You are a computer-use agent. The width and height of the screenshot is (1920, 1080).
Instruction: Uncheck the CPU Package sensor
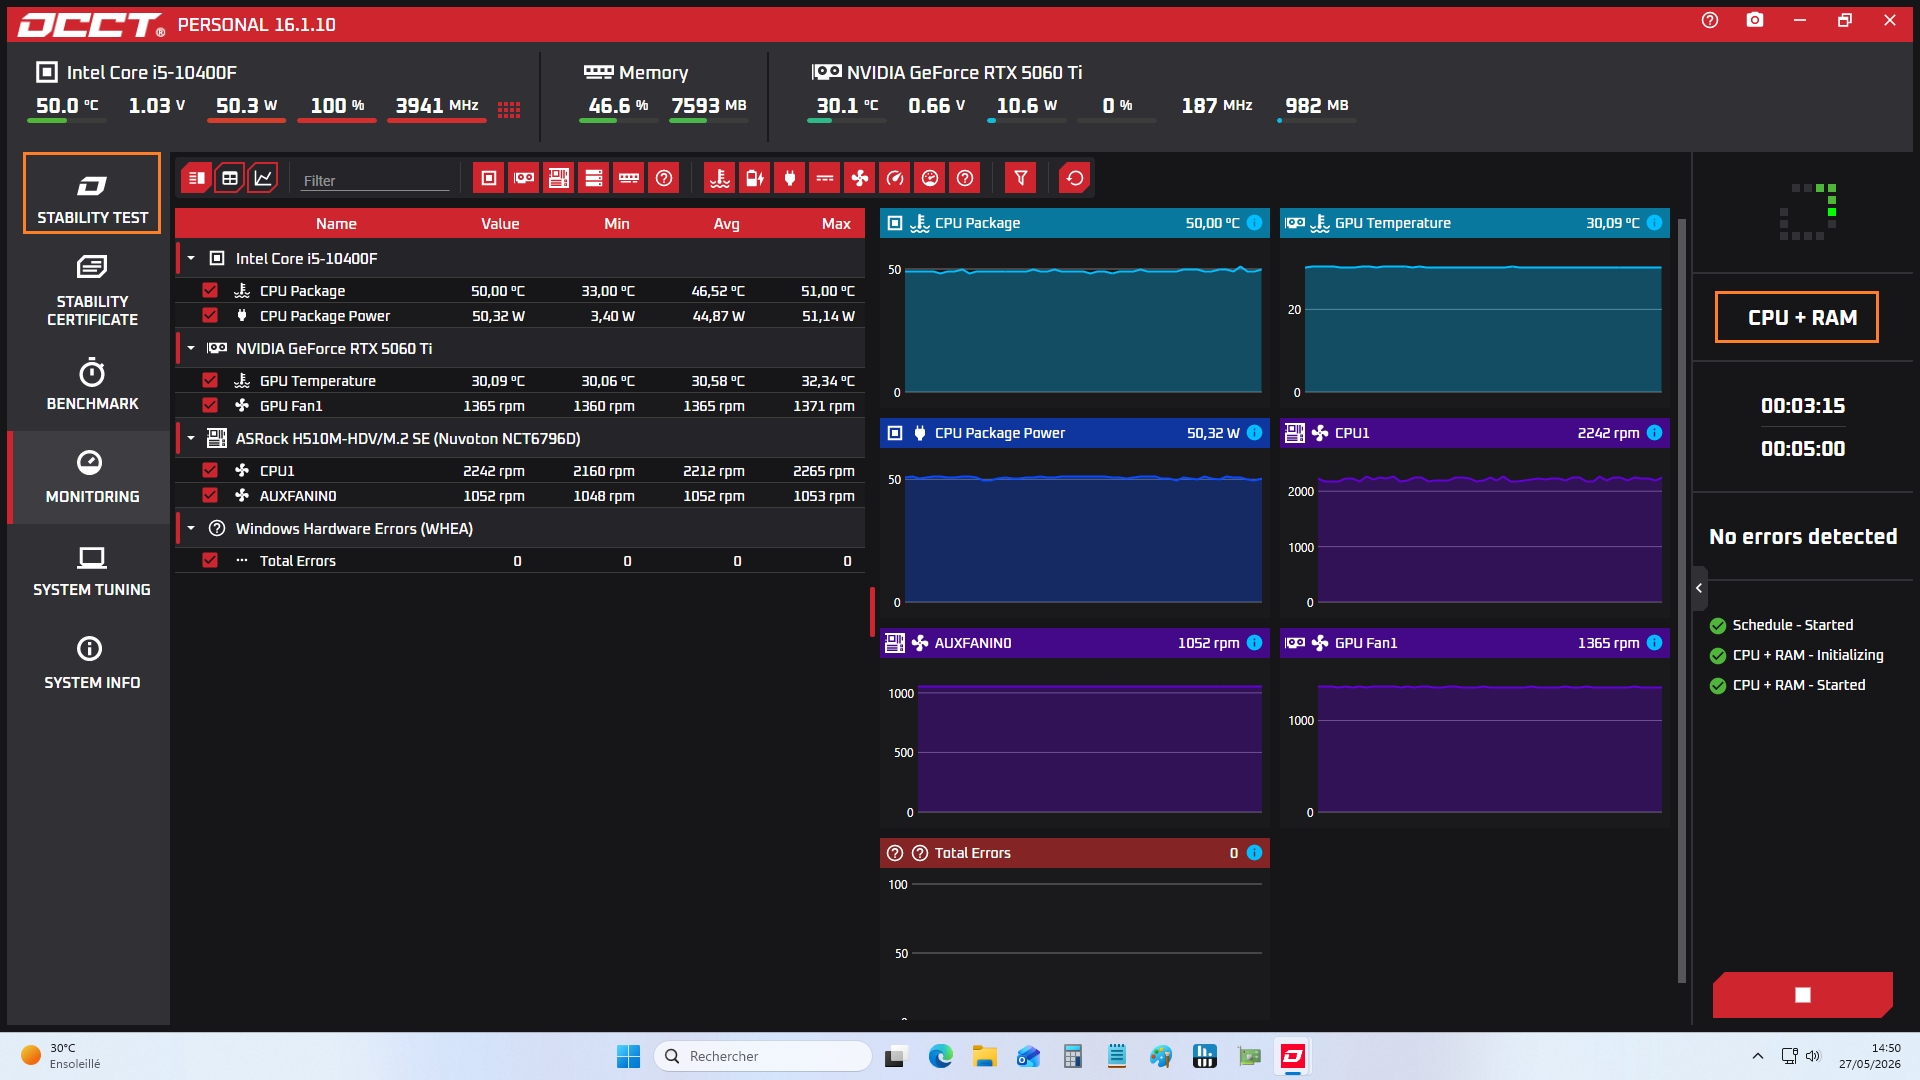[x=210, y=290]
